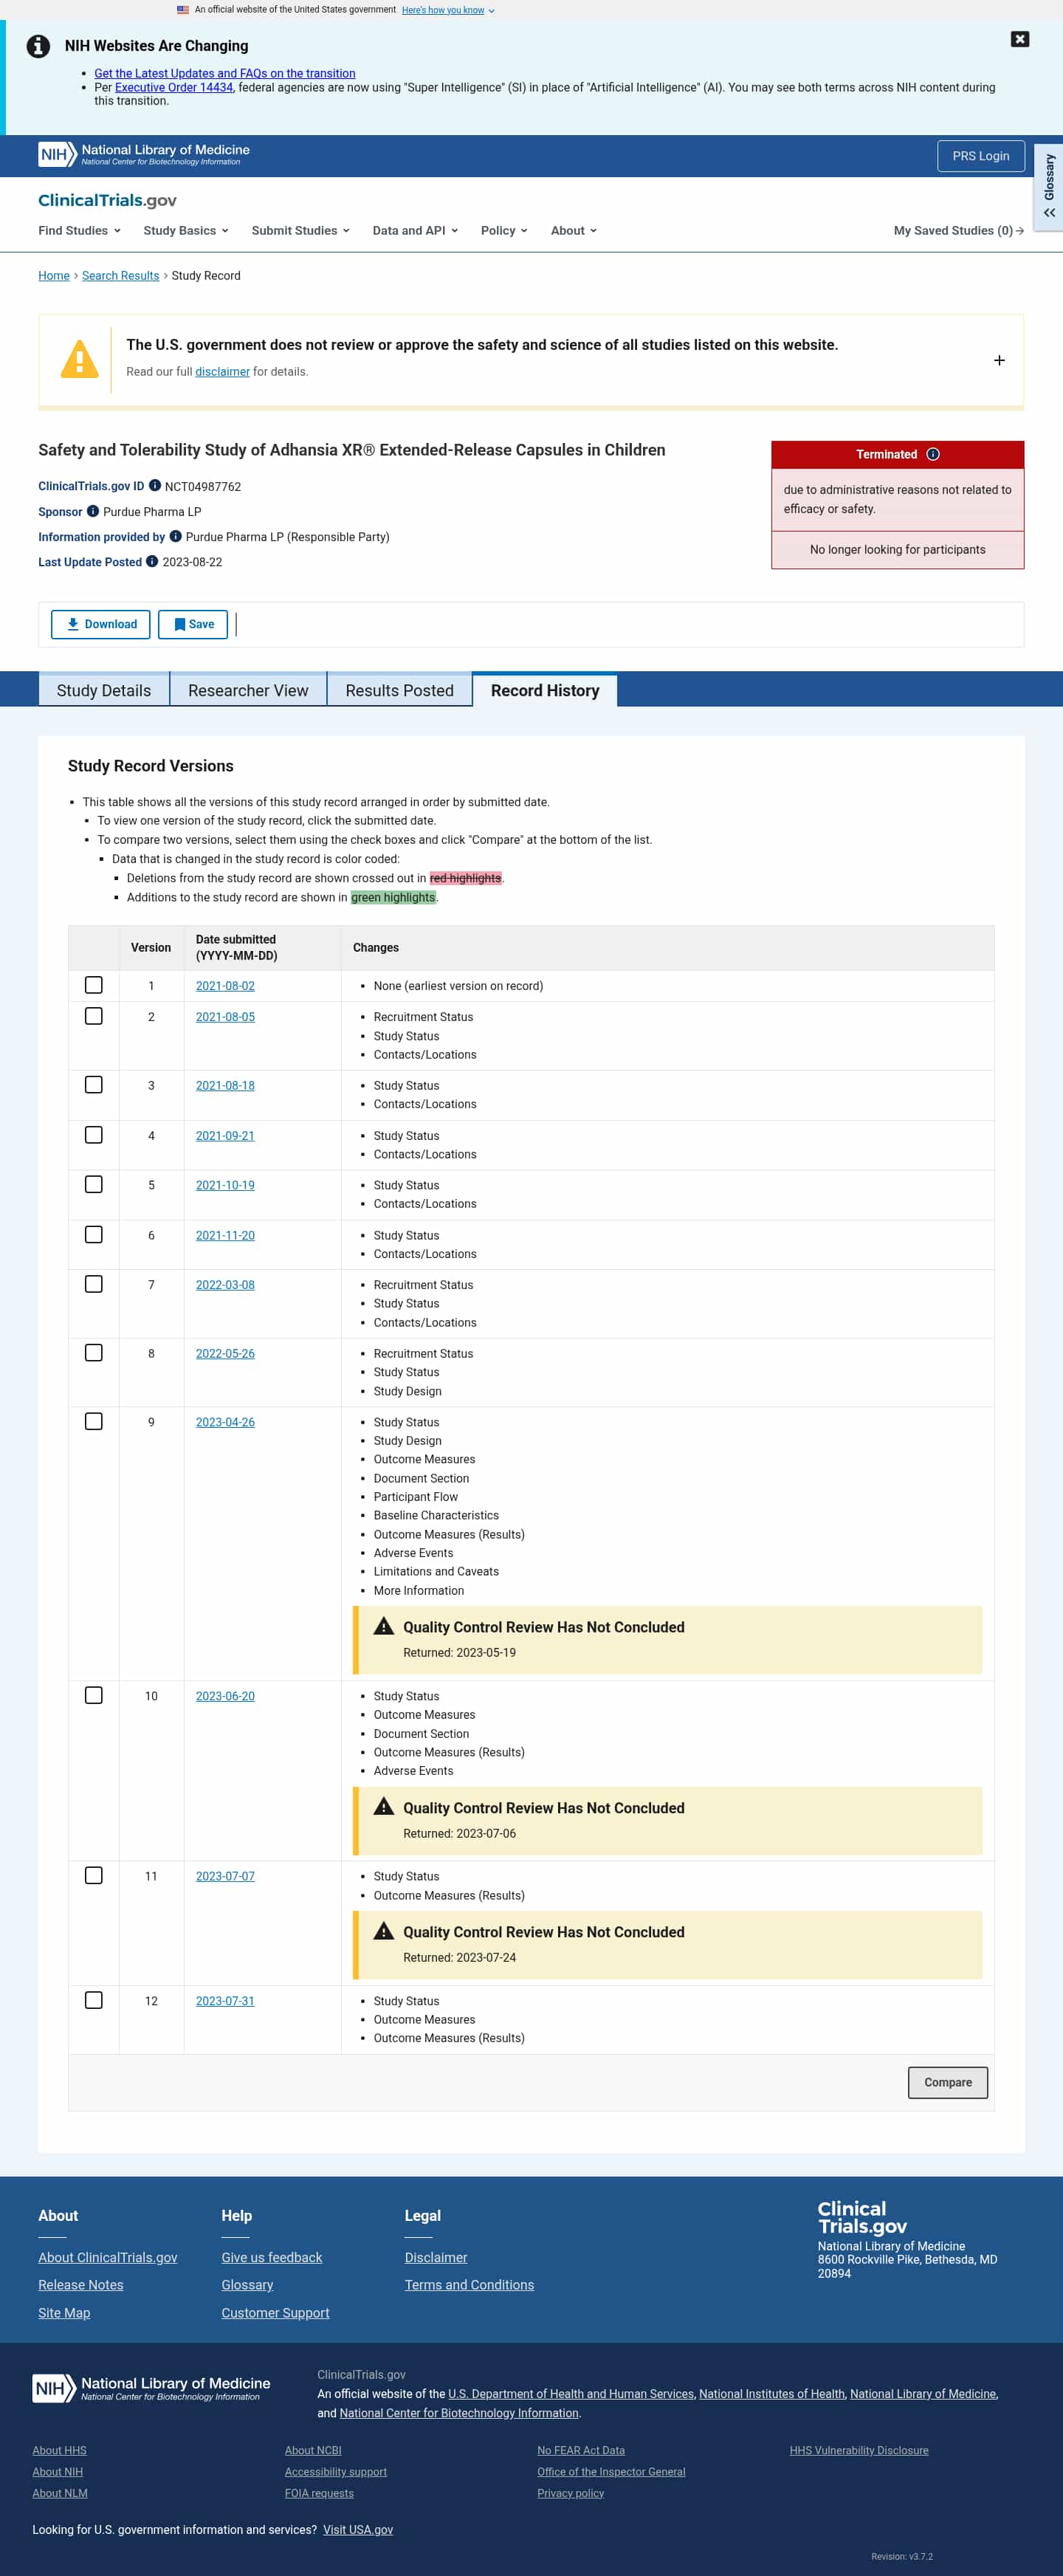Click the NIH National Library of Medicine logo

(x=144, y=154)
